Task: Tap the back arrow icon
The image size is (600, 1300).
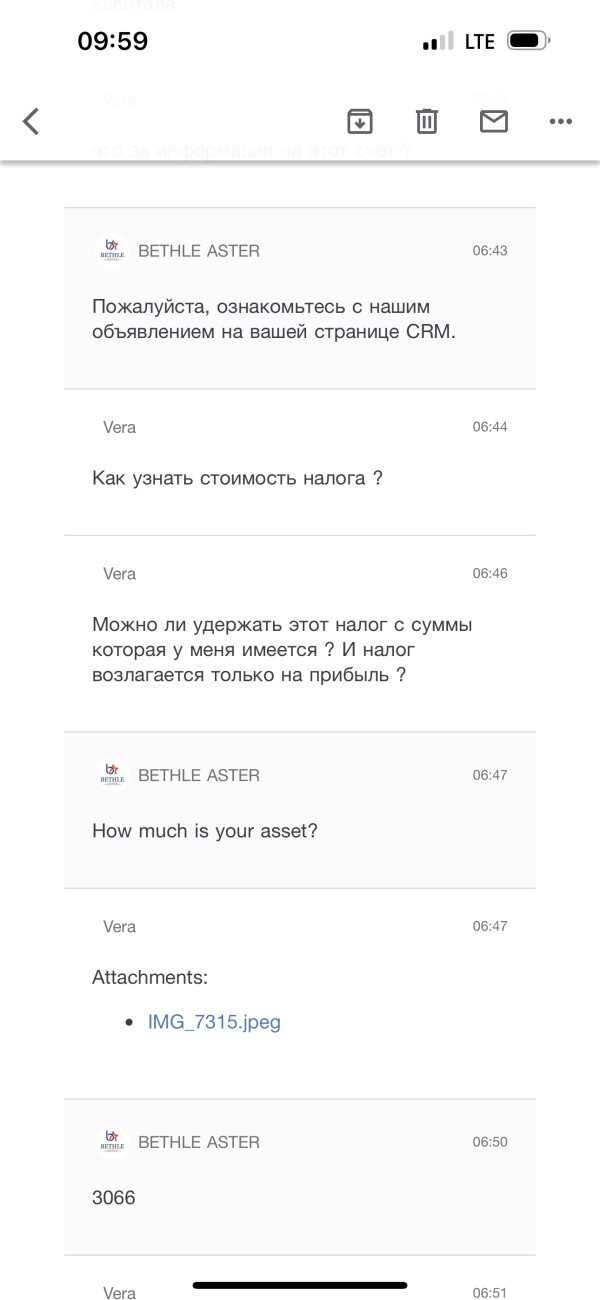Action: (31, 122)
